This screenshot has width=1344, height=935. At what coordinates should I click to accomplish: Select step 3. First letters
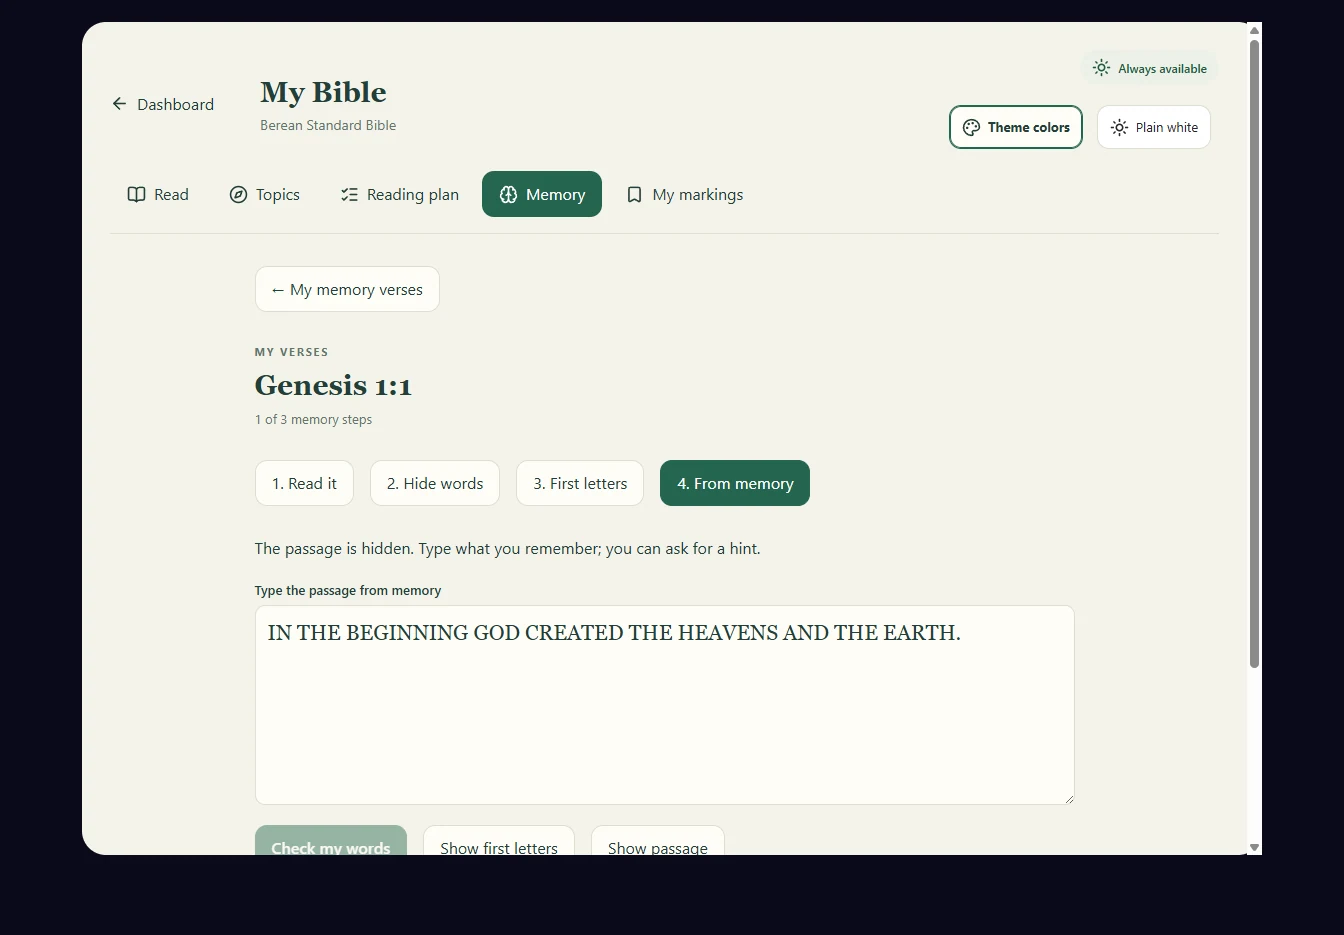[580, 483]
